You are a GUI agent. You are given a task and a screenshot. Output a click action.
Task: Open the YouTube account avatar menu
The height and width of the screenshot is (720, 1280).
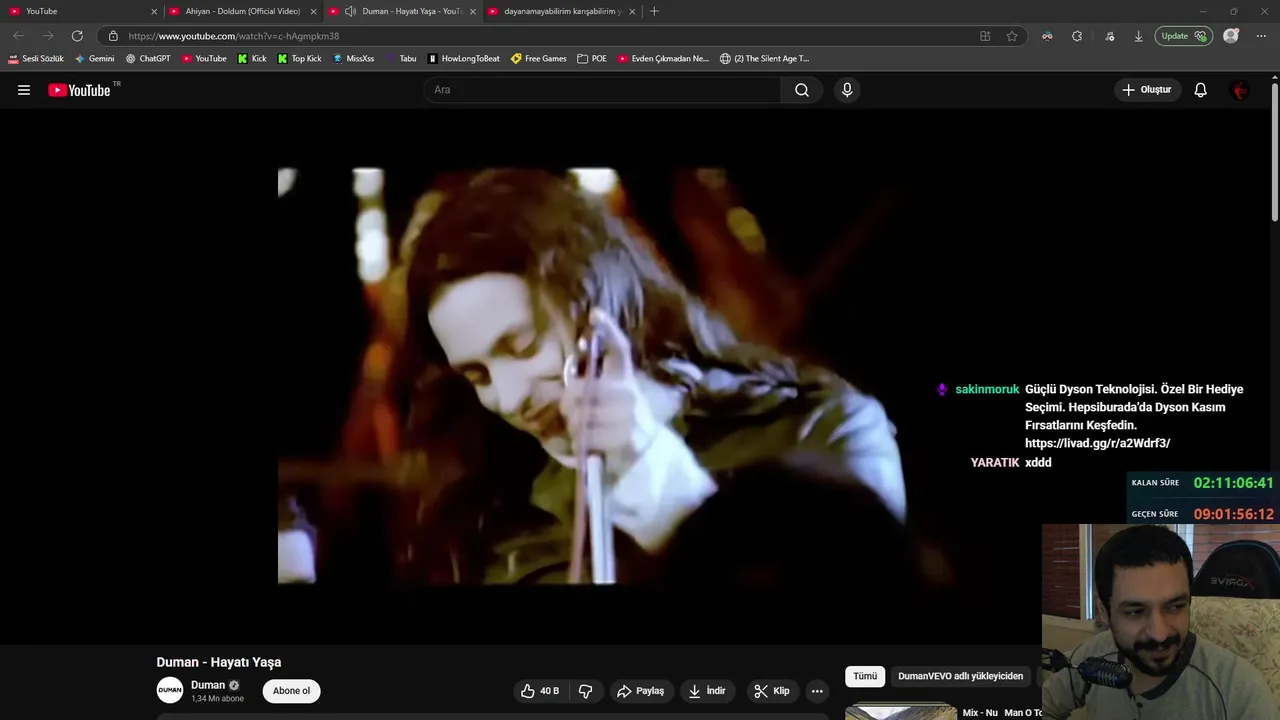(x=1240, y=90)
